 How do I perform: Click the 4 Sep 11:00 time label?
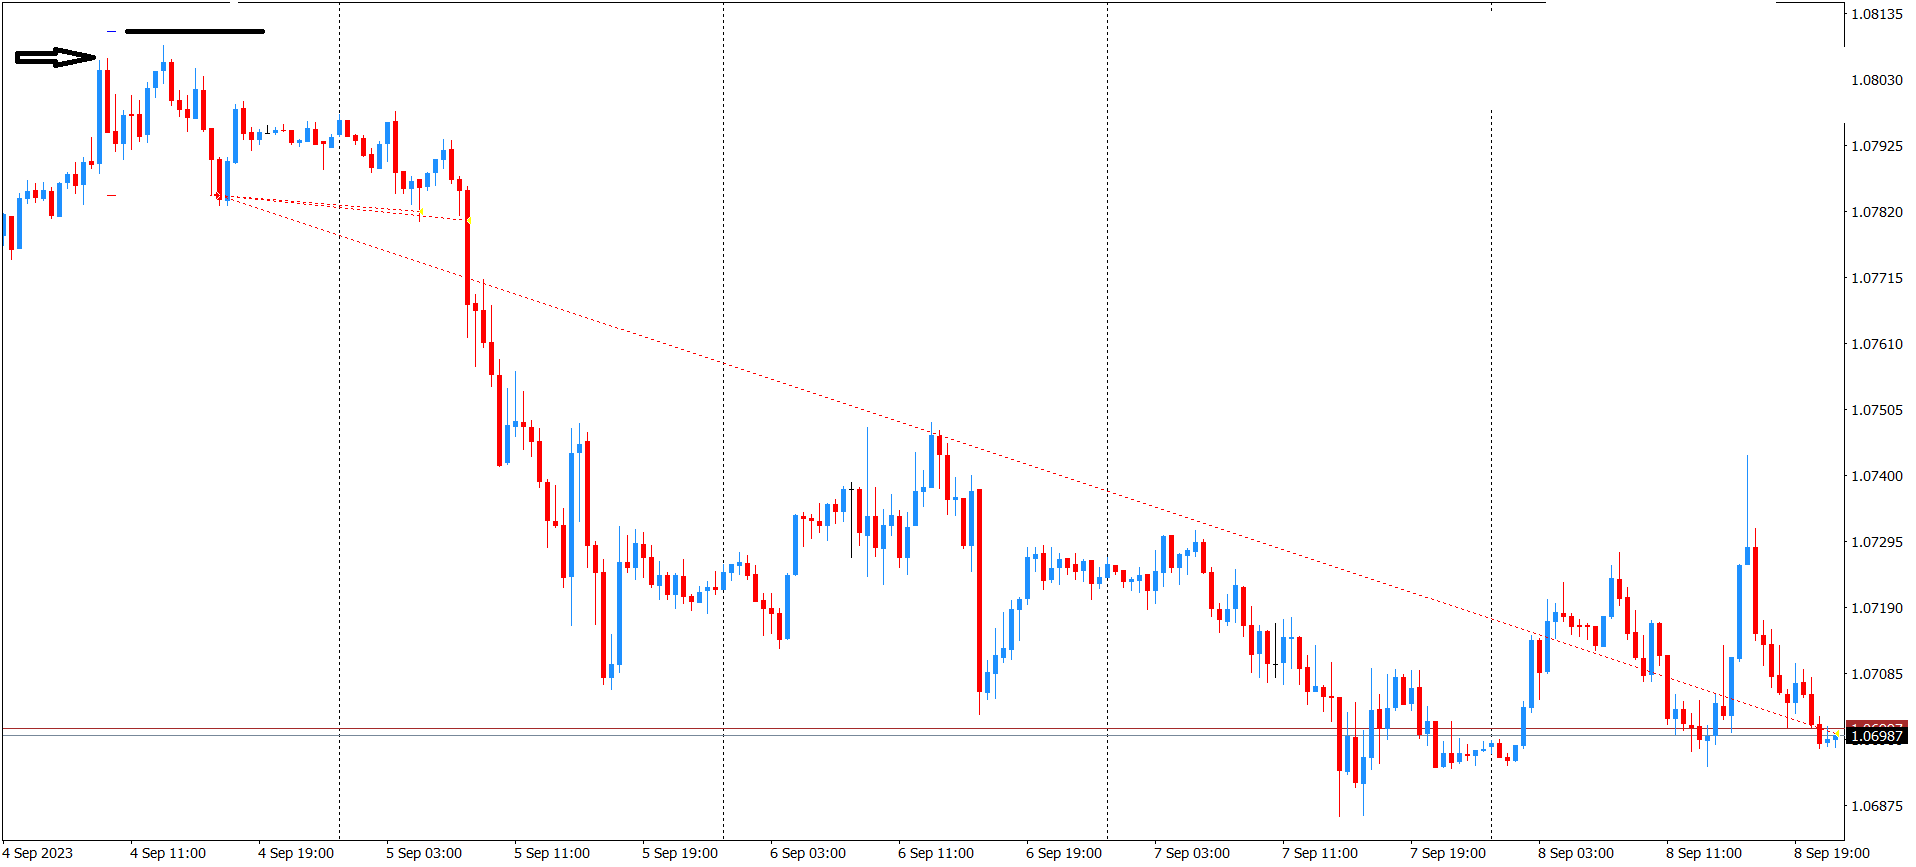[168, 853]
